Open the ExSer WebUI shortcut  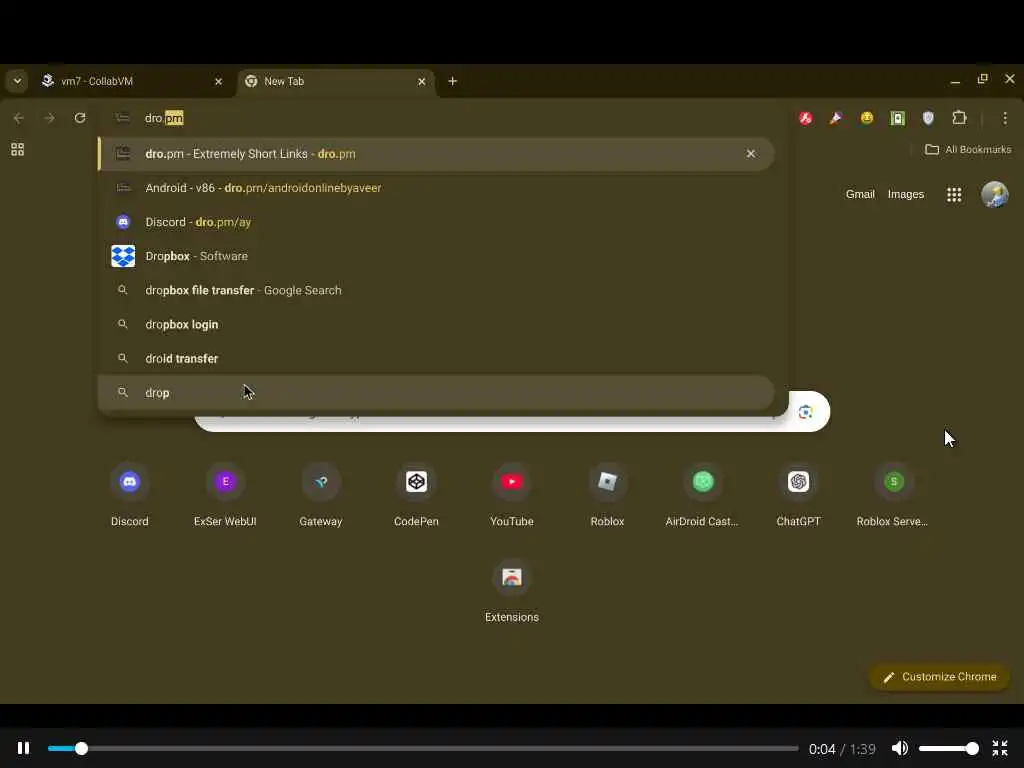225,495
